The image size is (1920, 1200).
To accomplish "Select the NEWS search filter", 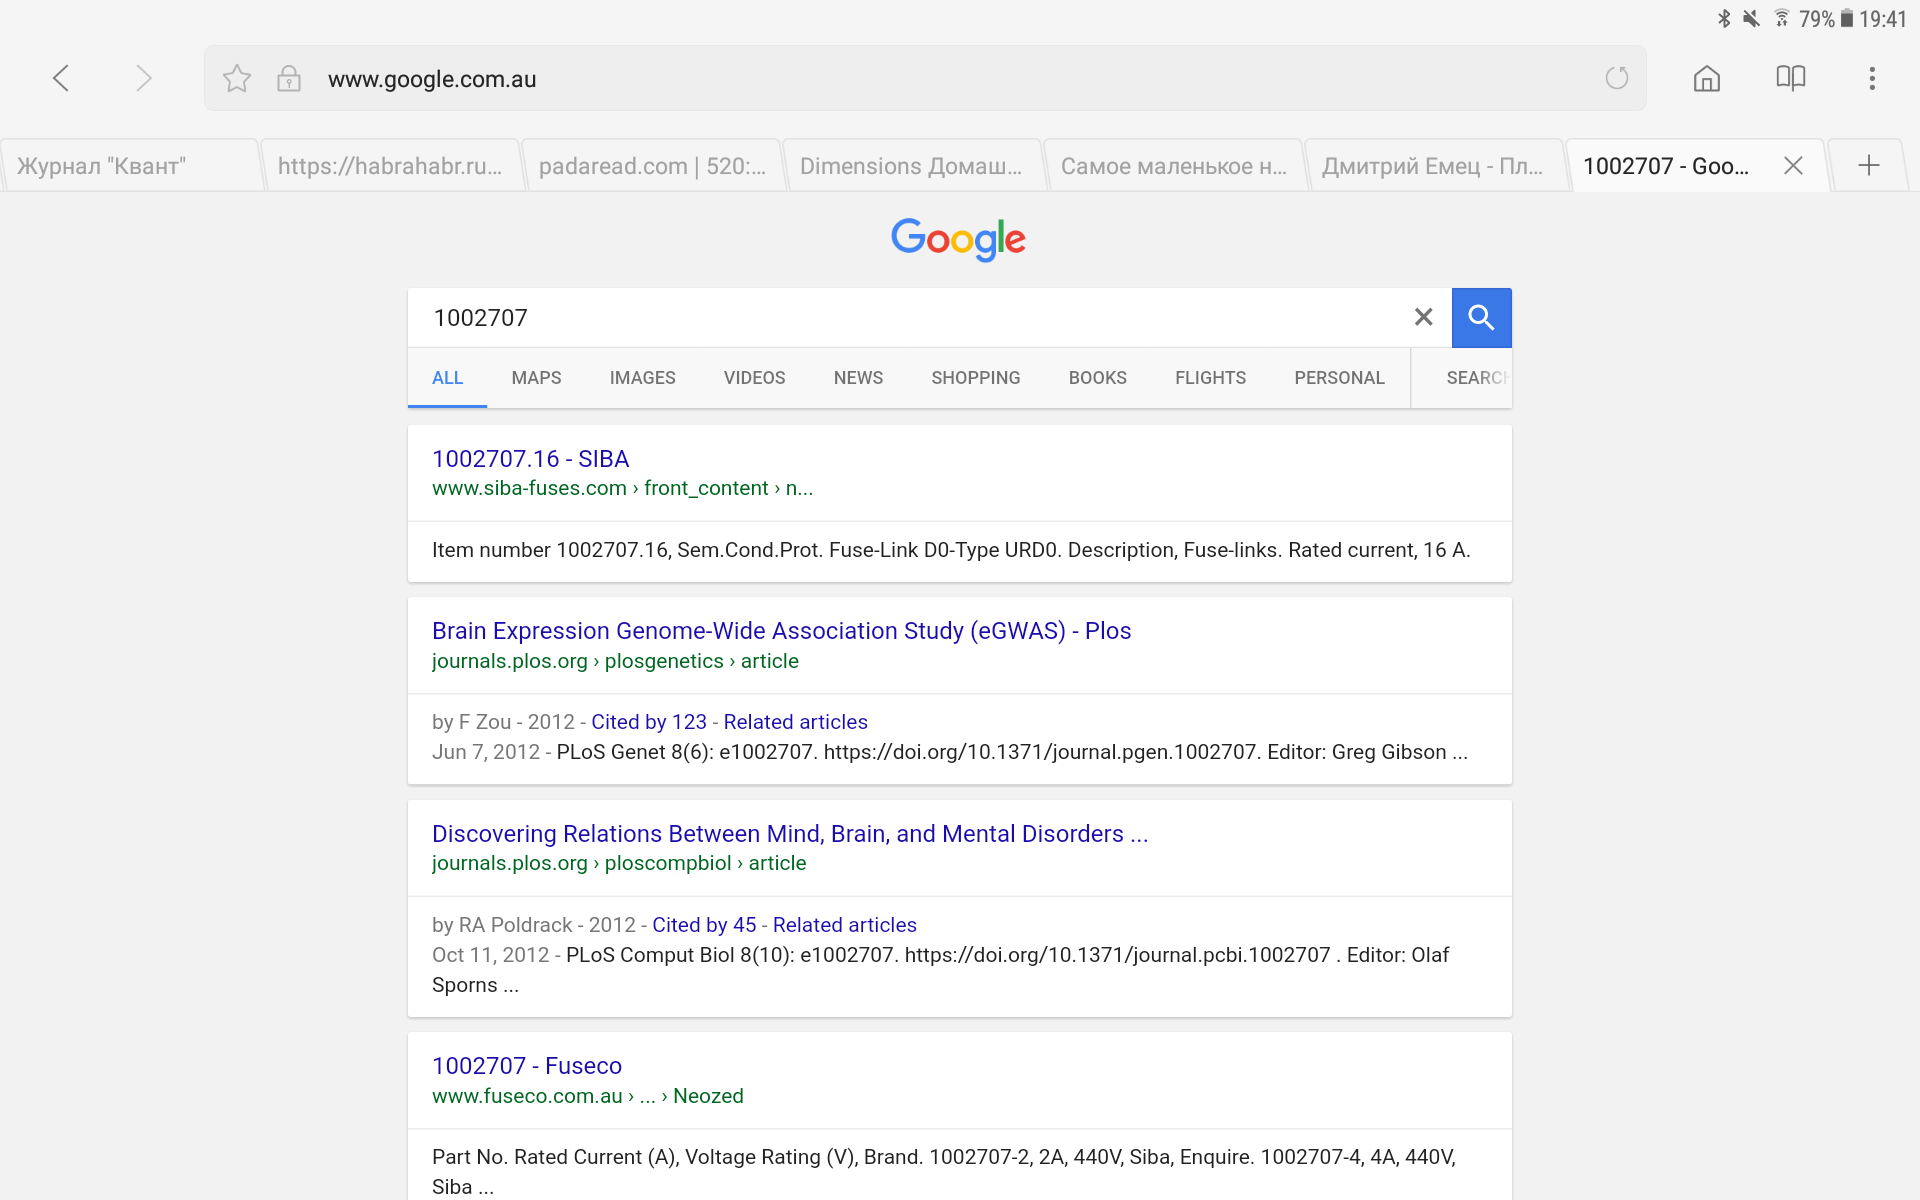I will 858,378.
